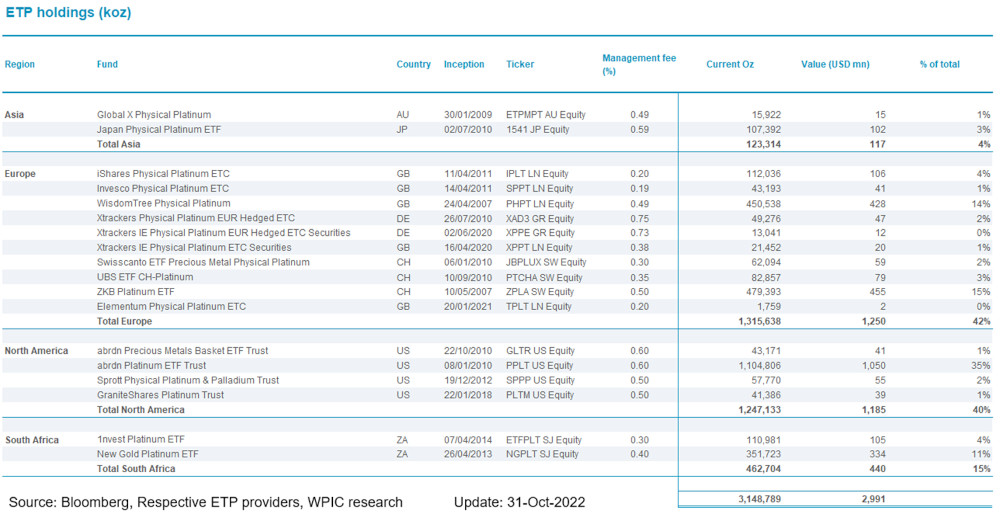Select the Bloomberg source citation line
Viewport: 1000px width, 514px height.
pyautogui.click(x=205, y=503)
